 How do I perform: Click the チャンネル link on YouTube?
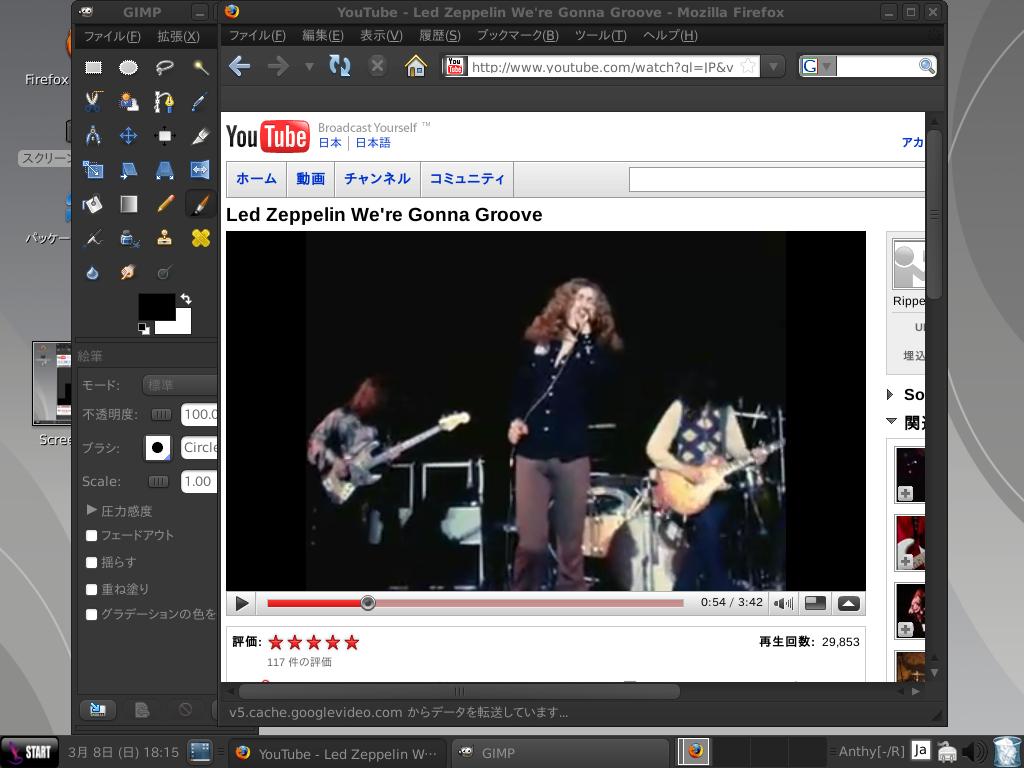(377, 179)
